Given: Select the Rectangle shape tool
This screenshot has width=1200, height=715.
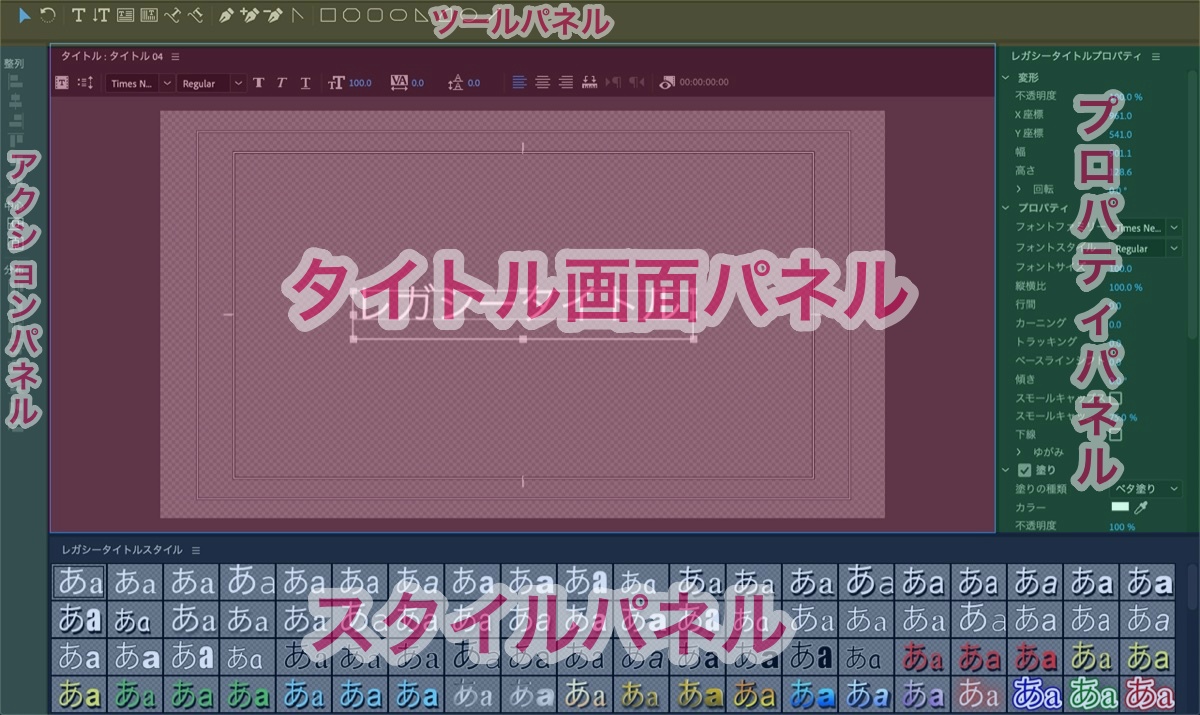Looking at the screenshot, I should pos(328,15).
